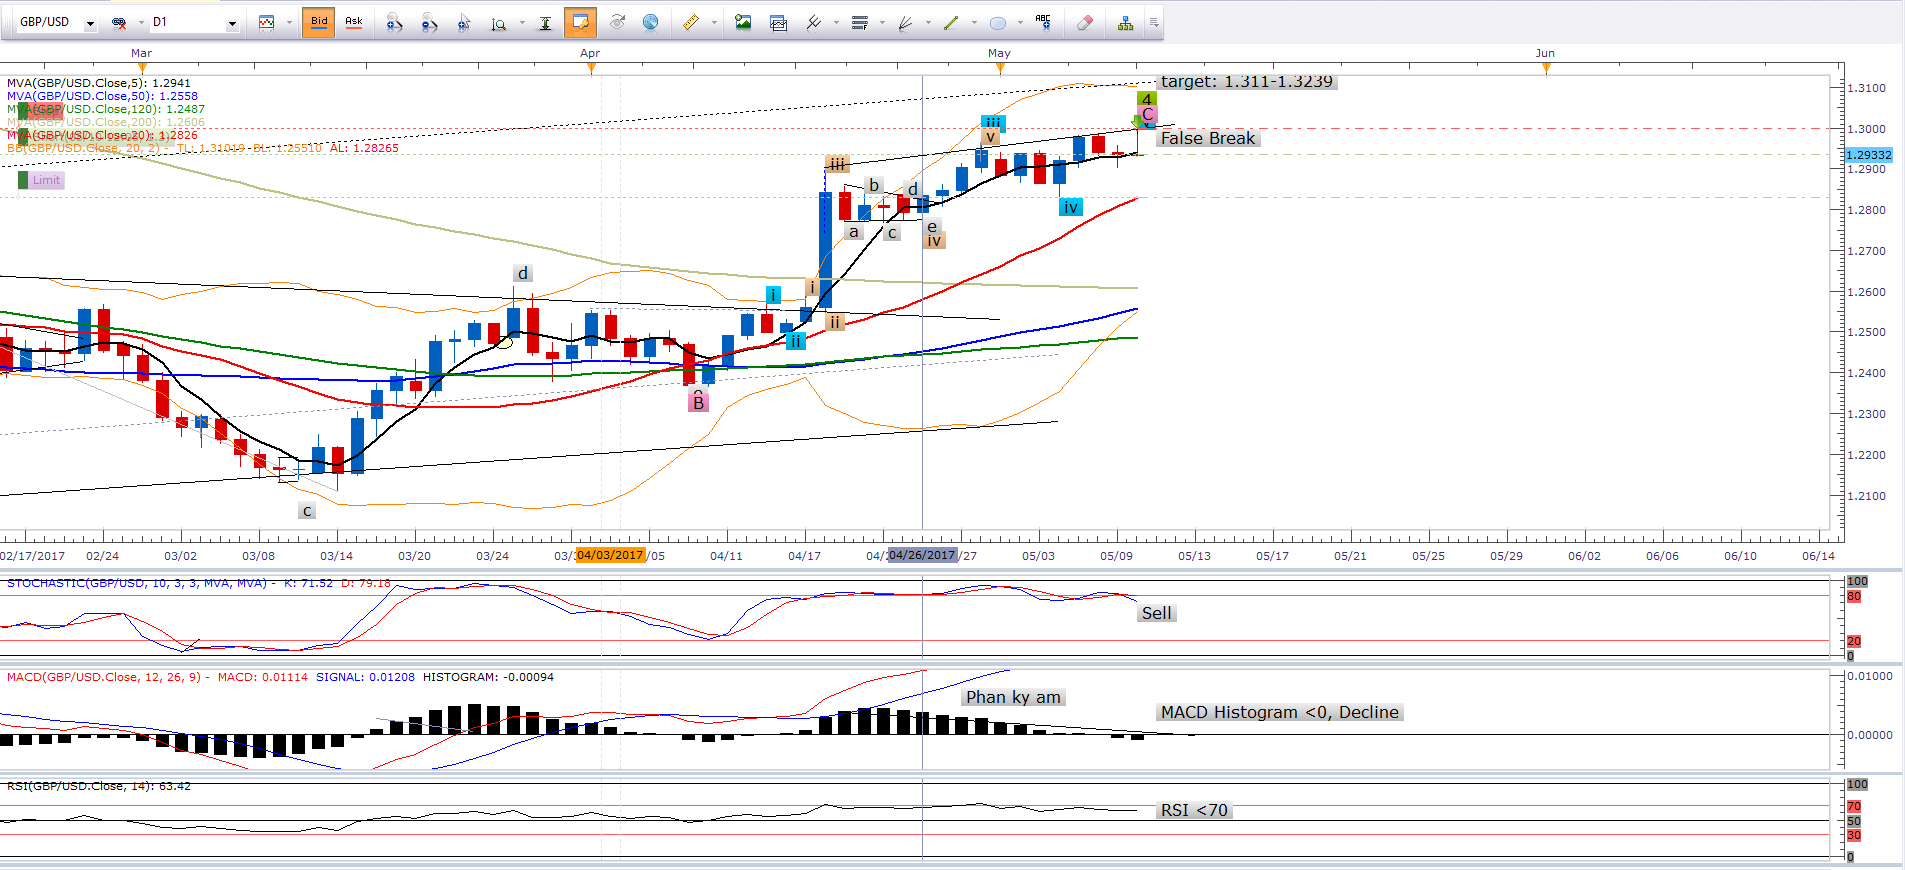Click the current price tag 1.29332
This screenshot has width=1905, height=870.
tap(1868, 155)
